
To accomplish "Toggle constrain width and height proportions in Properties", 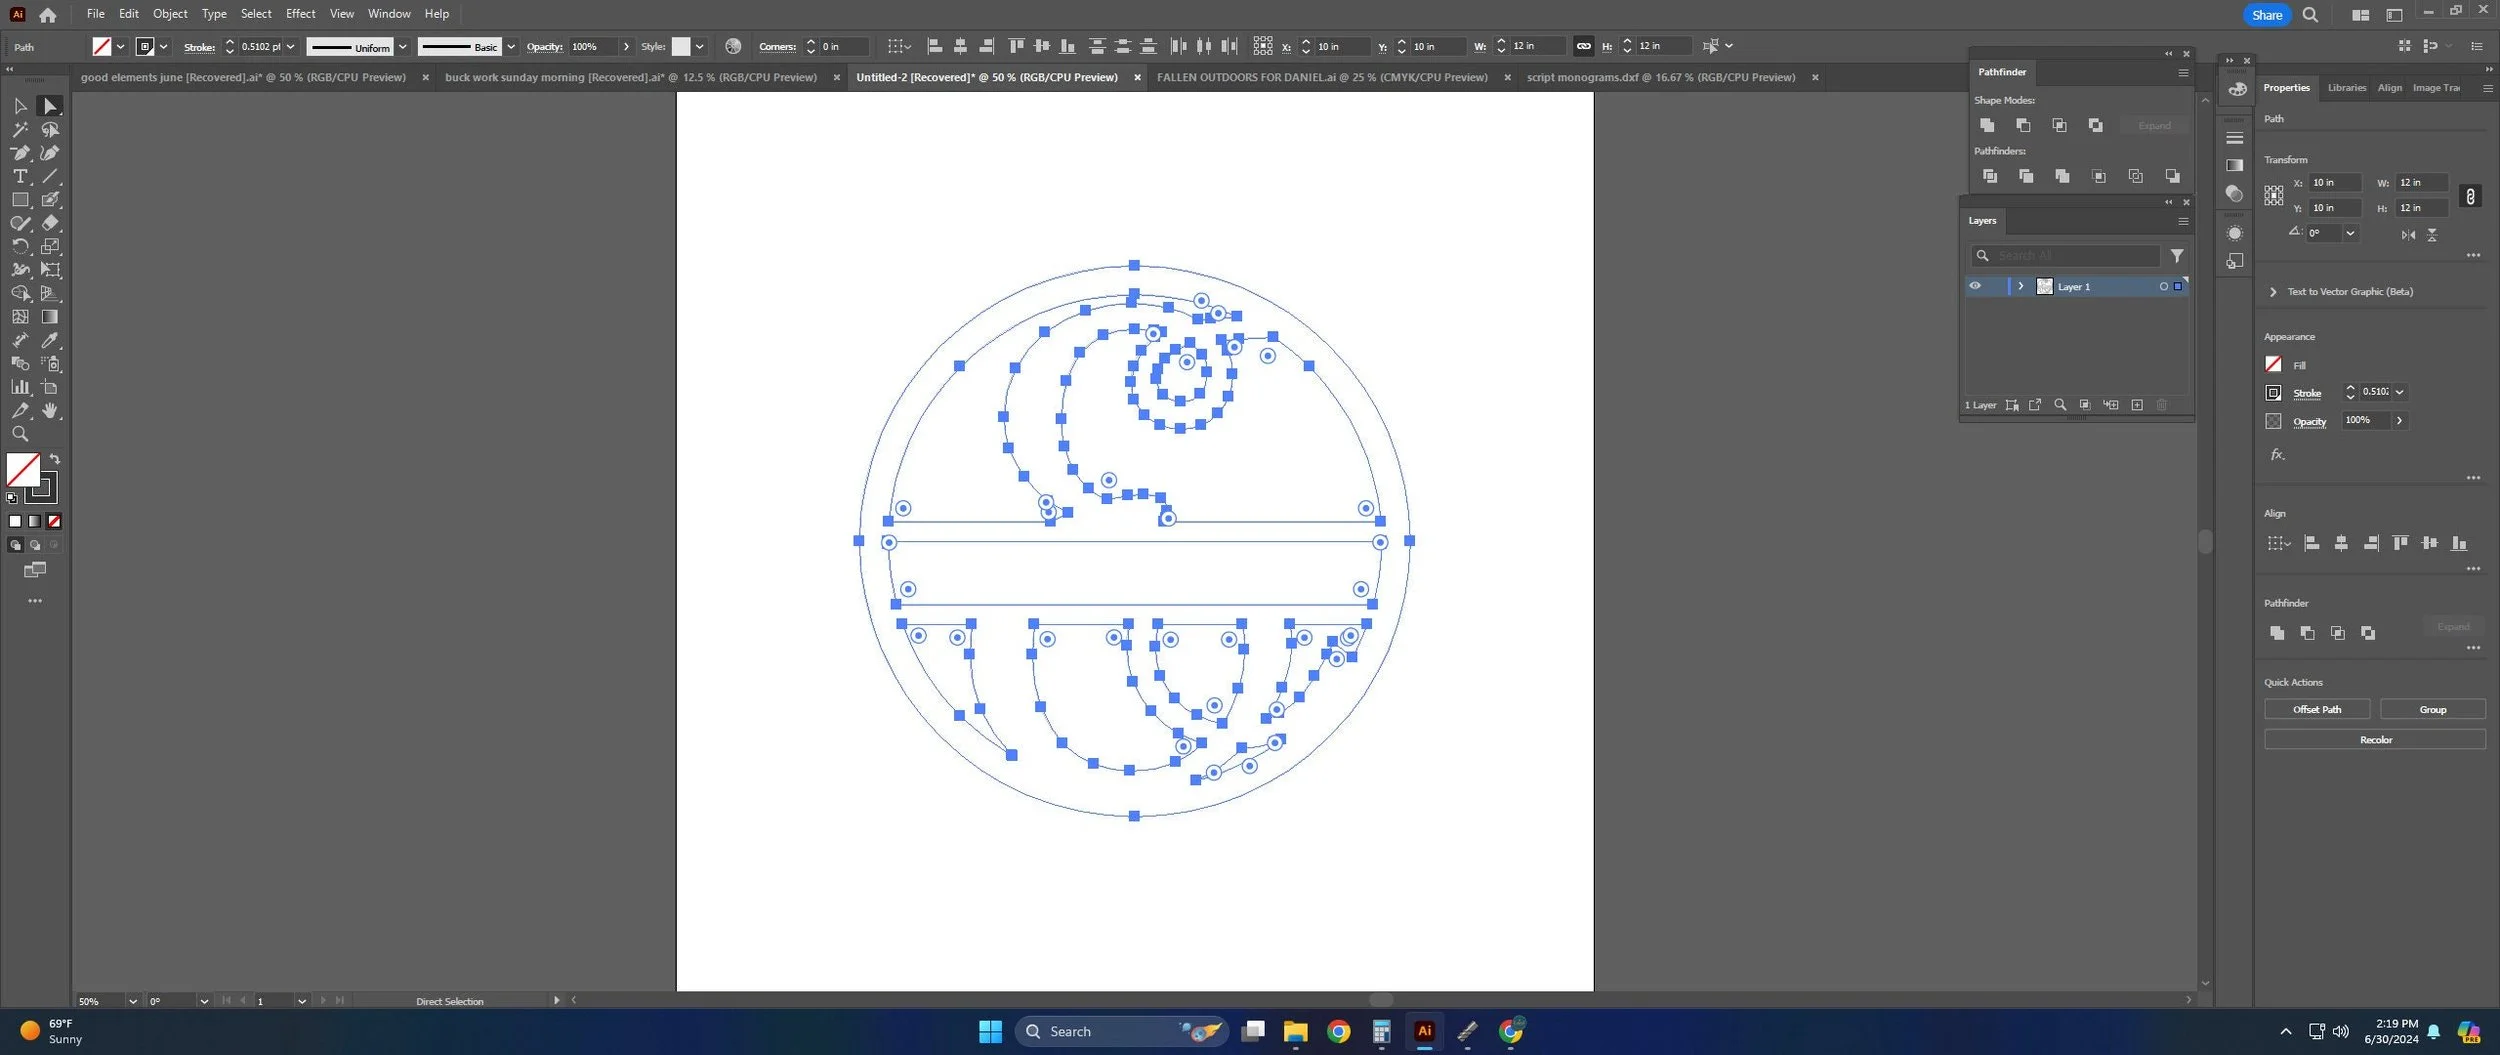I will [x=2470, y=196].
